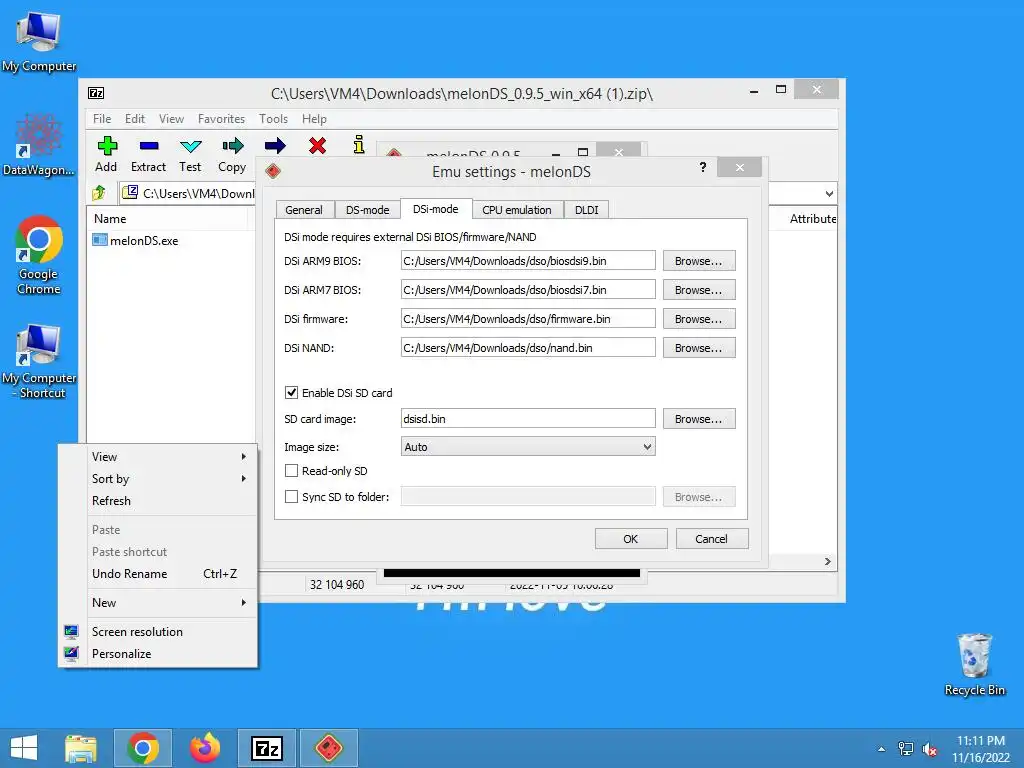This screenshot has height=768, width=1024.
Task: Click the Extract icon in 7-Zip toolbar
Action: click(x=148, y=146)
